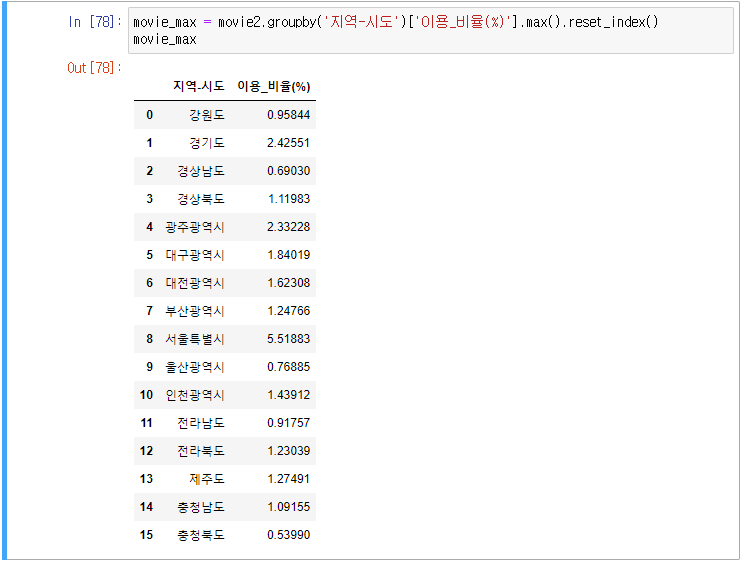Viewport: 744px width, 563px height.
Task: Click row index 10 in the table
Action: (146, 395)
